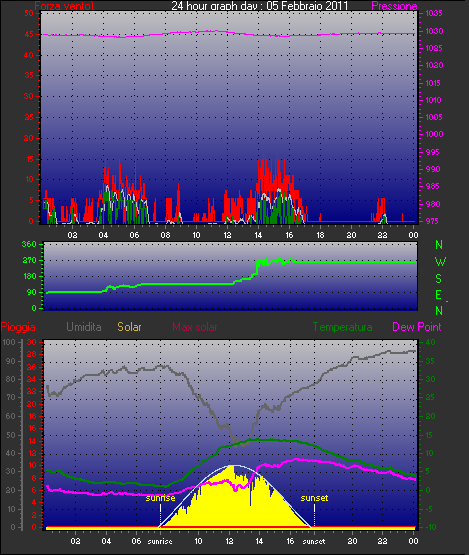
Task: Click the S compass label beside wind direction
Action: click(439, 279)
